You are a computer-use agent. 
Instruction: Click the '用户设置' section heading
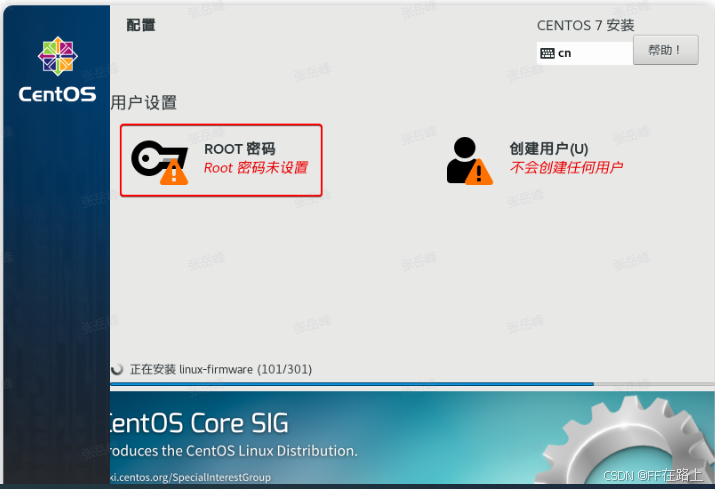[144, 103]
